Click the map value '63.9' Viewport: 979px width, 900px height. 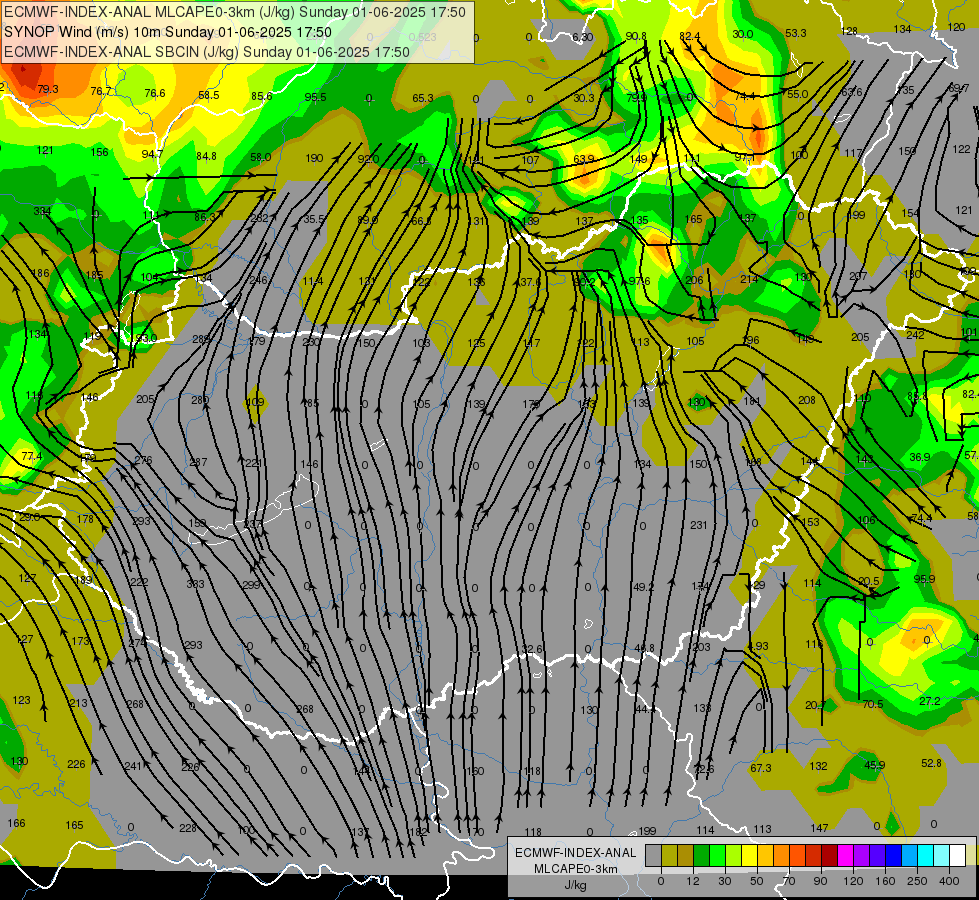583,159
